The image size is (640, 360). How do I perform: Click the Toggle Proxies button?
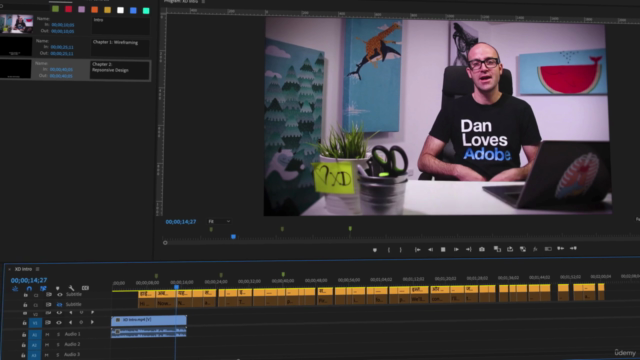[x=522, y=249]
